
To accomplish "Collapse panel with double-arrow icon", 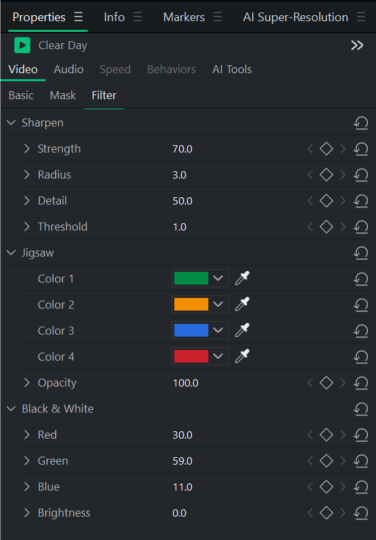I will [357, 45].
